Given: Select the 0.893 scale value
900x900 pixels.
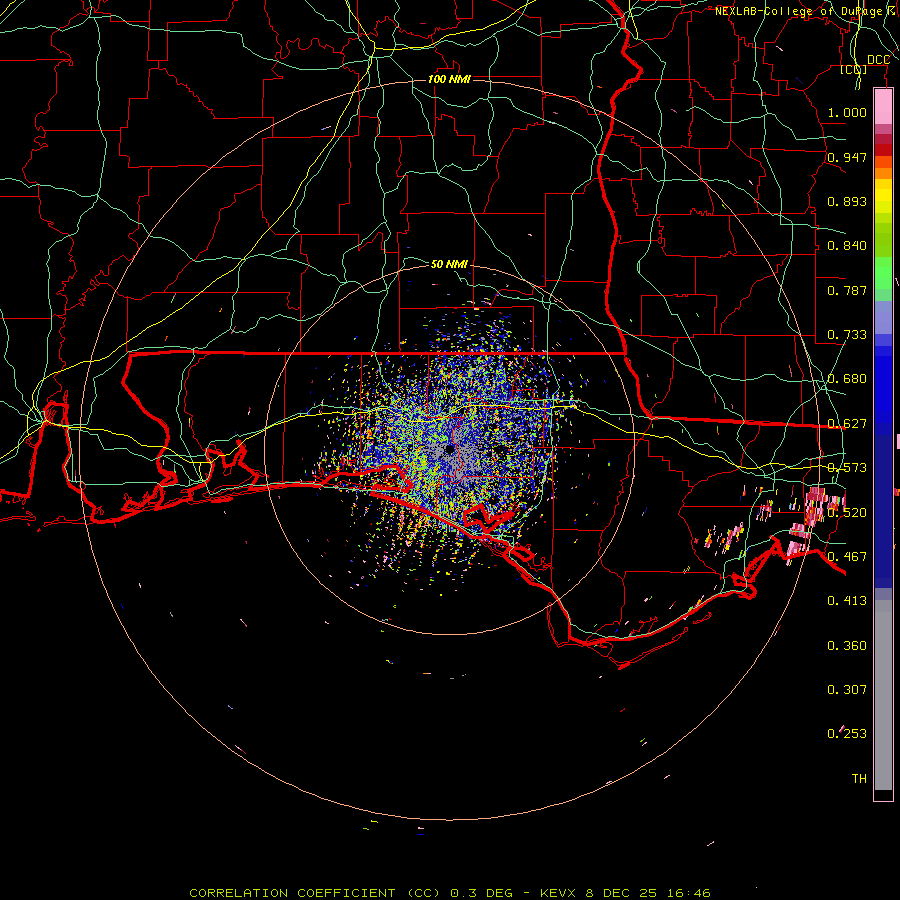Looking at the screenshot, I should coord(847,201).
